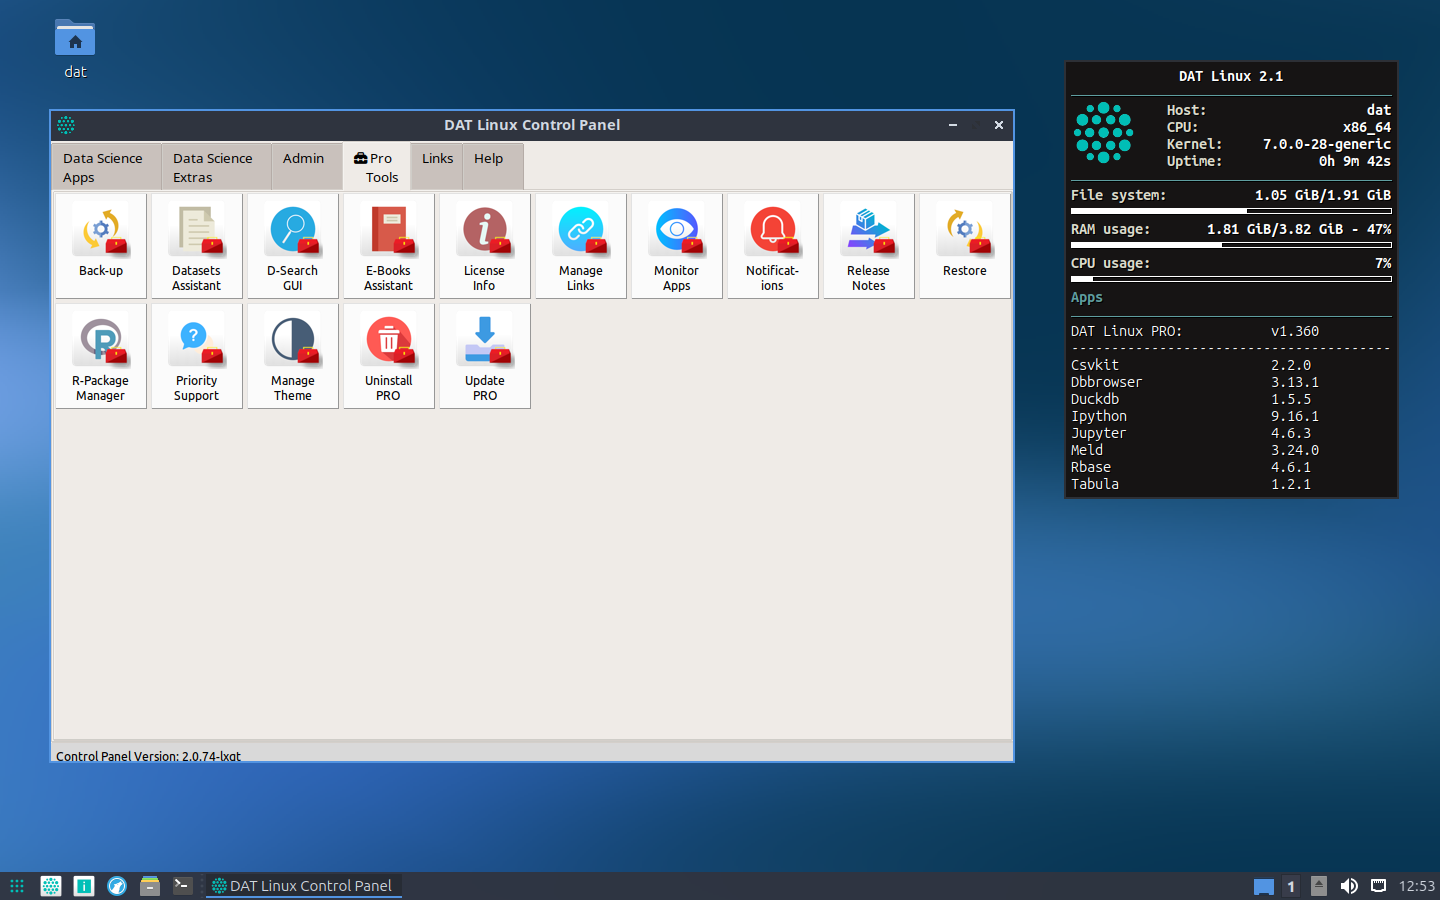Screen dimensions: 1440x900
Task: View Release Notes
Action: point(869,246)
